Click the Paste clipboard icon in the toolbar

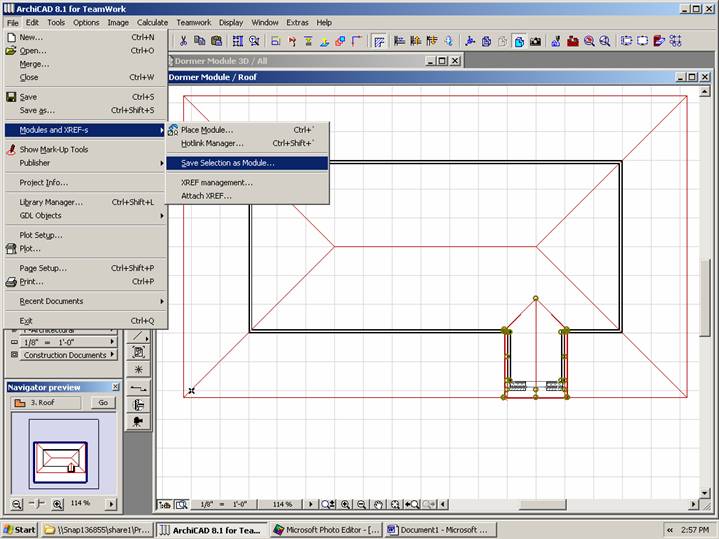(216, 41)
